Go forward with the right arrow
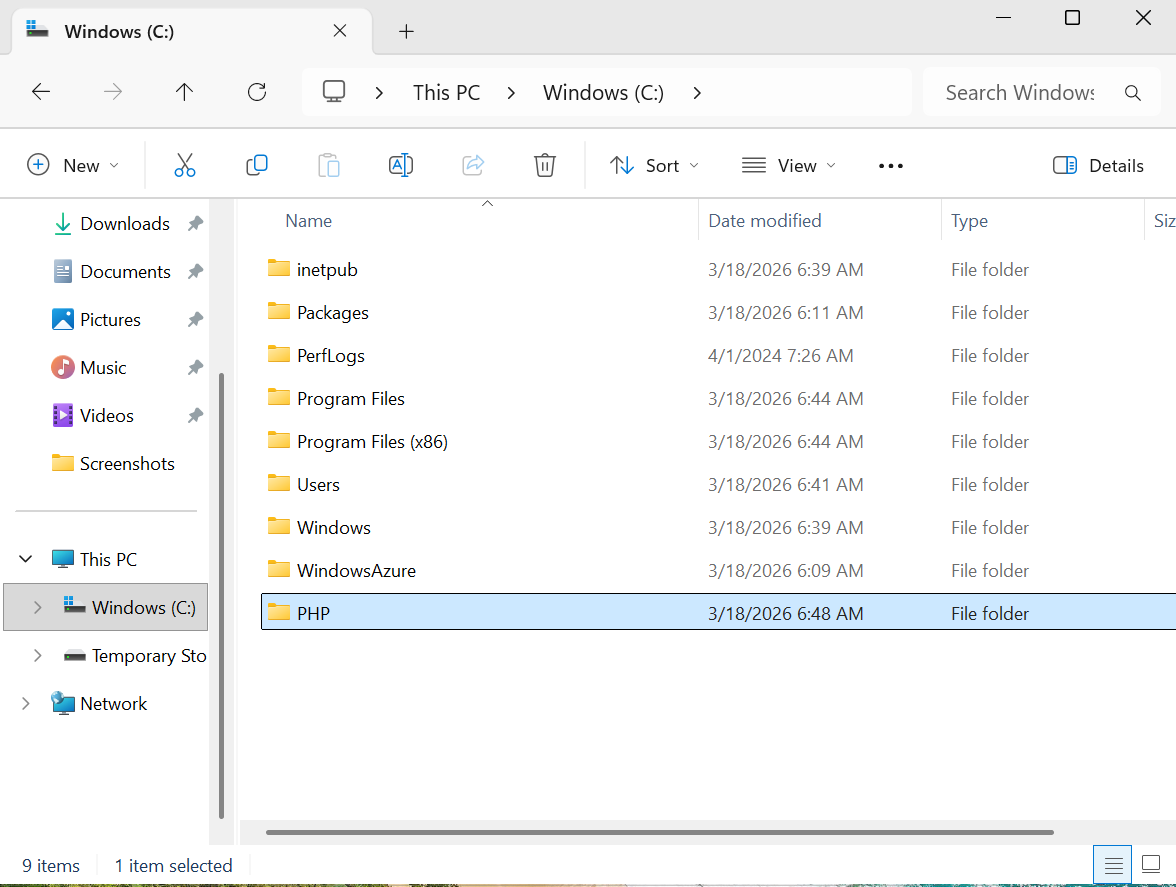Viewport: 1176px width, 887px height. [x=112, y=92]
